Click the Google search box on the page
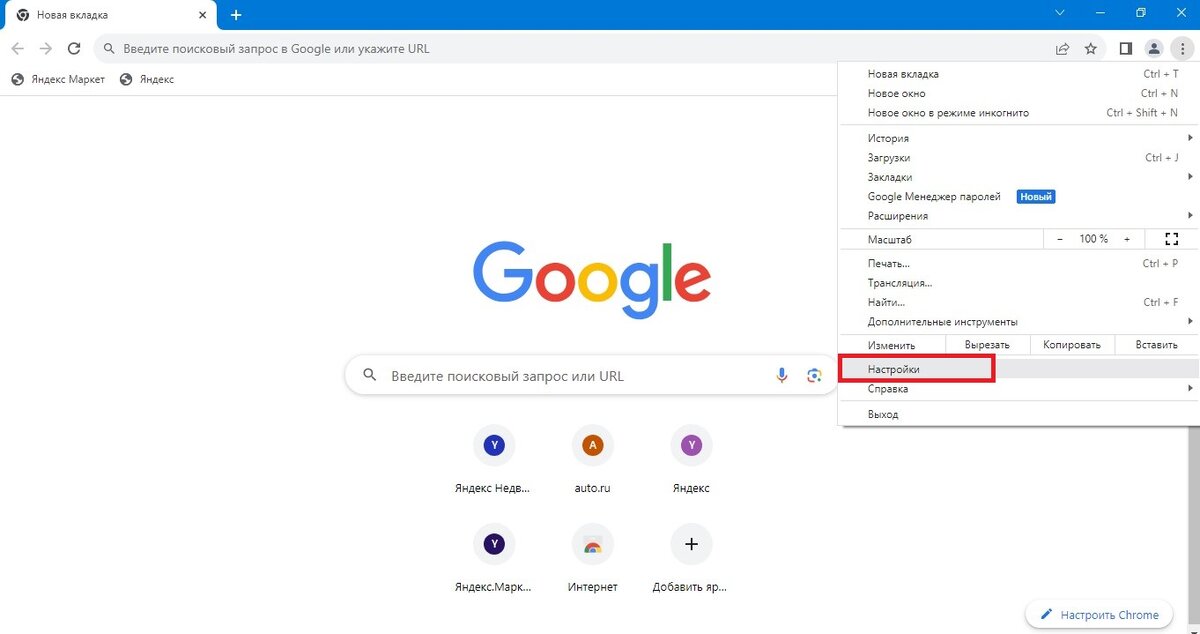This screenshot has width=1200, height=634. tap(592, 375)
